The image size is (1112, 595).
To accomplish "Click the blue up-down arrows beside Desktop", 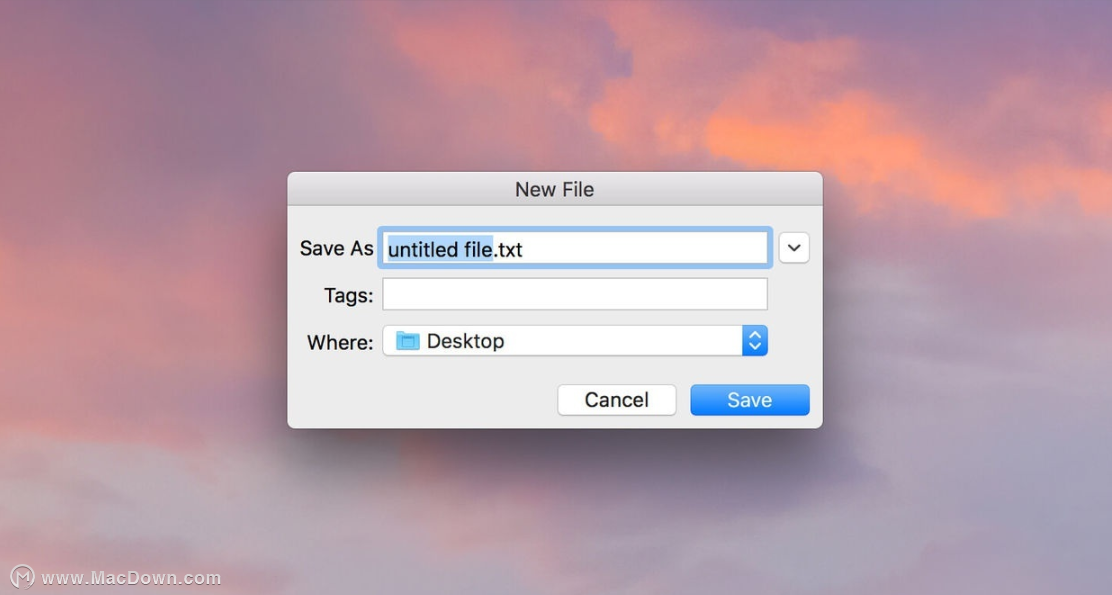I will pyautogui.click(x=755, y=341).
